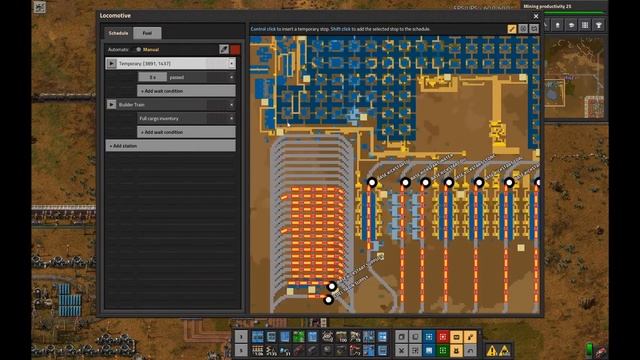Click the play button on the Builder Train row
Image resolution: width=640 pixels, height=360 pixels.
pos(111,104)
